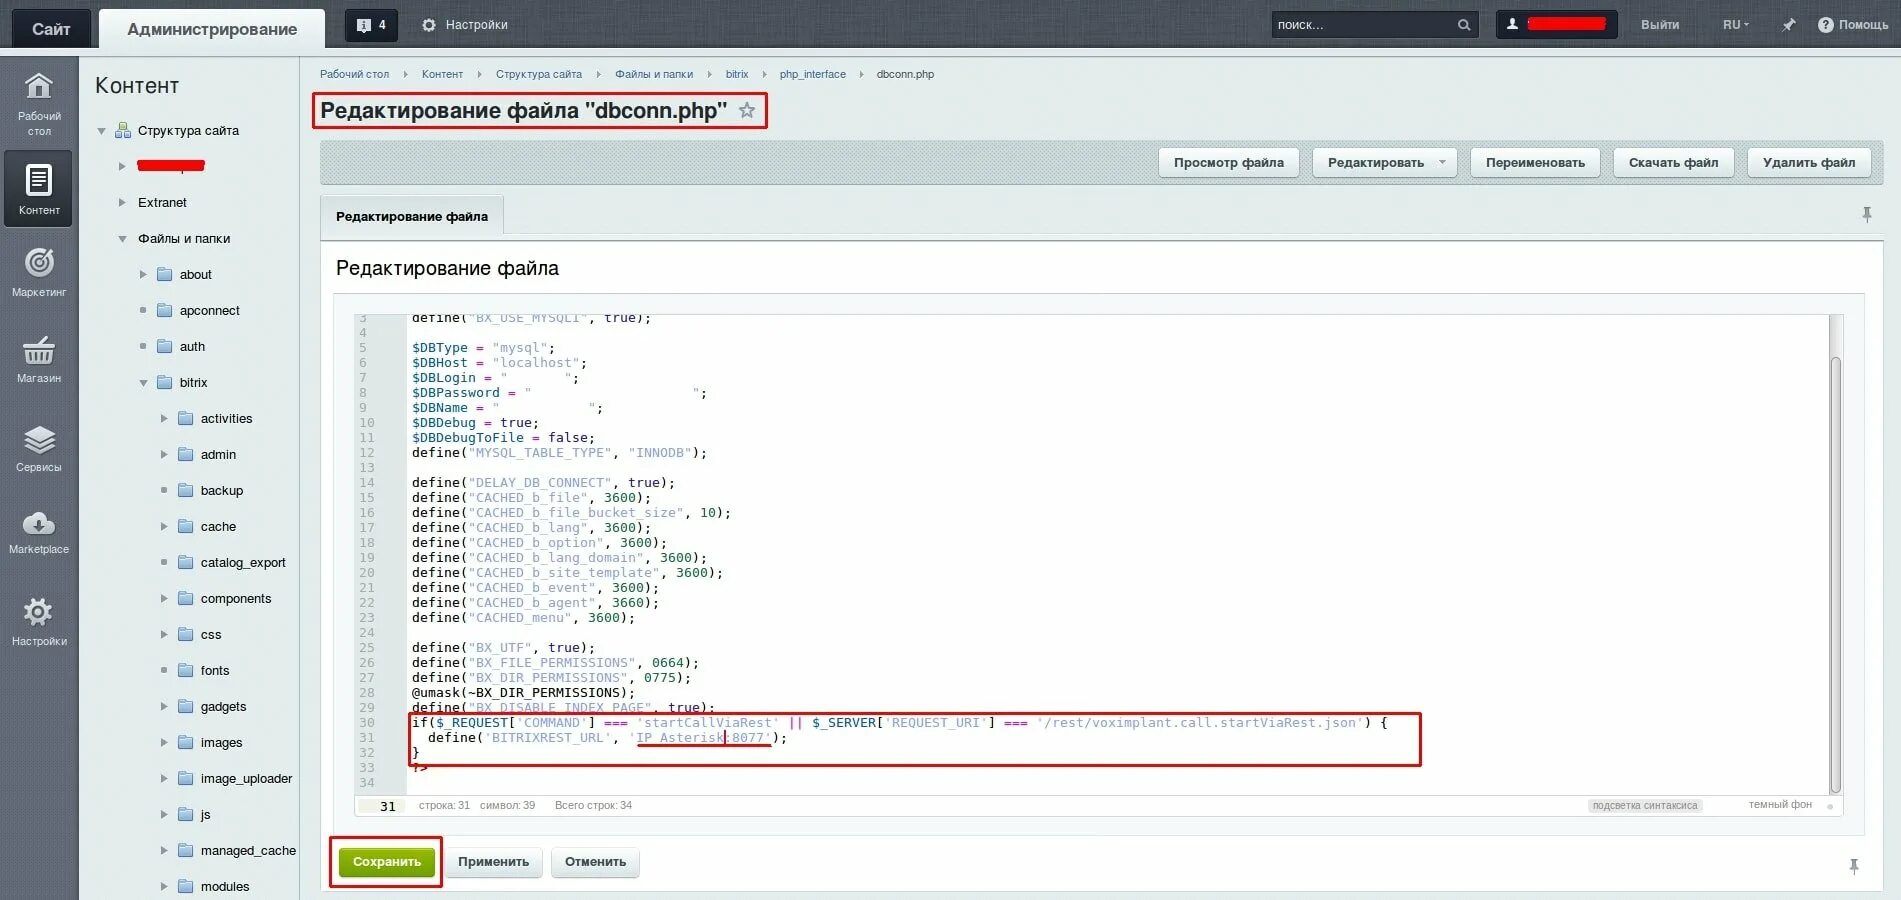Click the user profile icon
Screen dimensions: 1901x900
click(x=1513, y=24)
